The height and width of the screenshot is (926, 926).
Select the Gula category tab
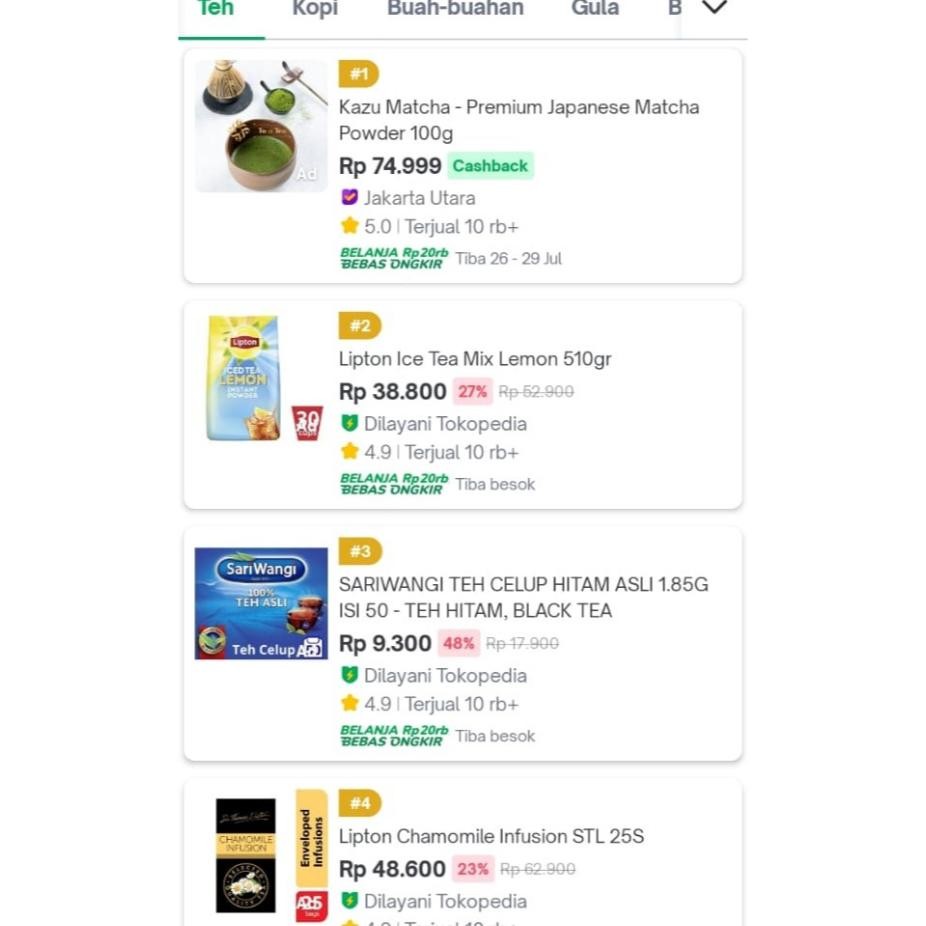tap(595, 9)
